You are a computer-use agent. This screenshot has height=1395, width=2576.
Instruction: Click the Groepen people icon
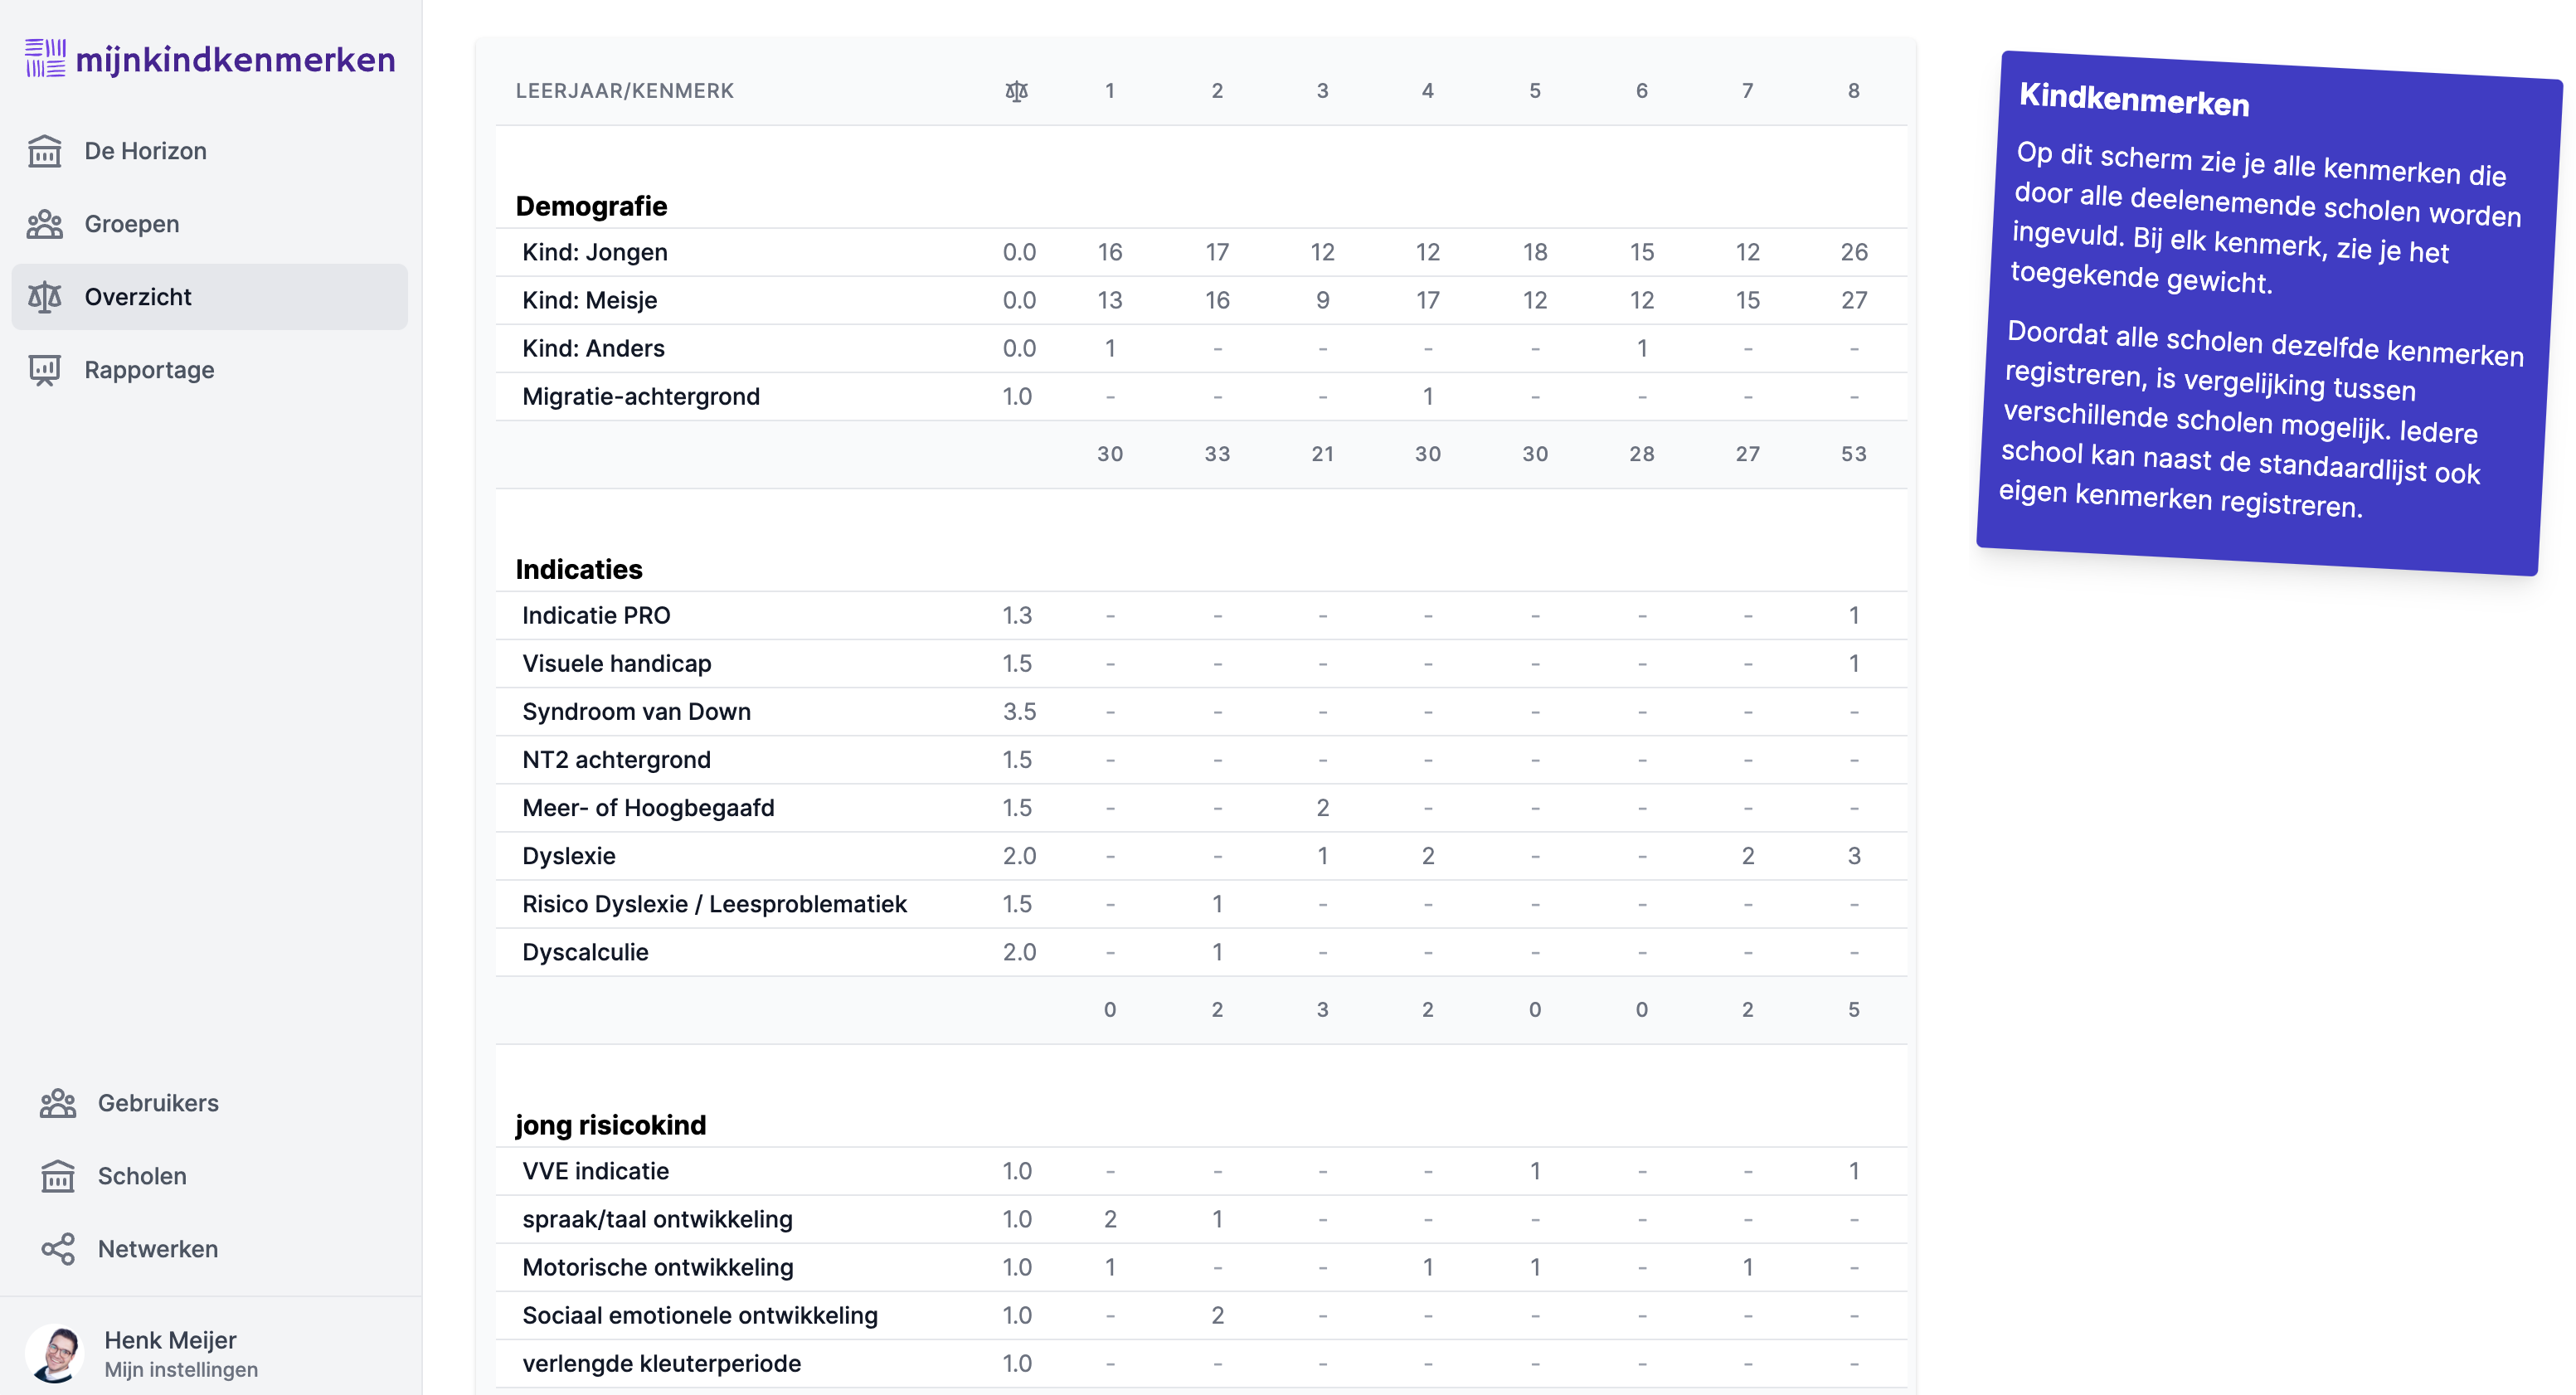pyautogui.click(x=45, y=224)
